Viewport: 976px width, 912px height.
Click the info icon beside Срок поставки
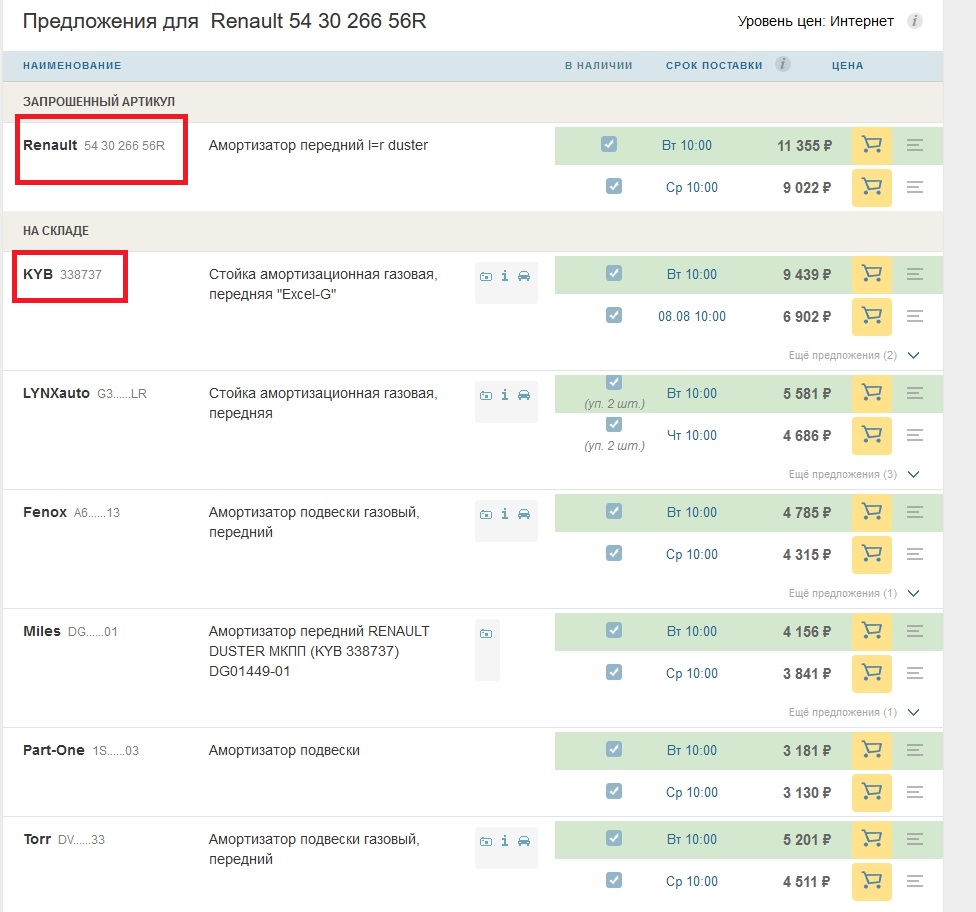pos(782,64)
